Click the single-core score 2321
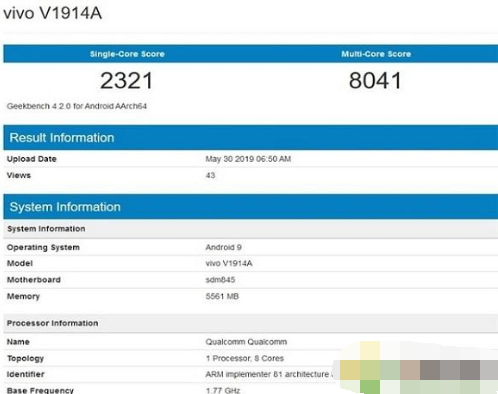Viewport: 498px width, 394px height. (x=127, y=81)
